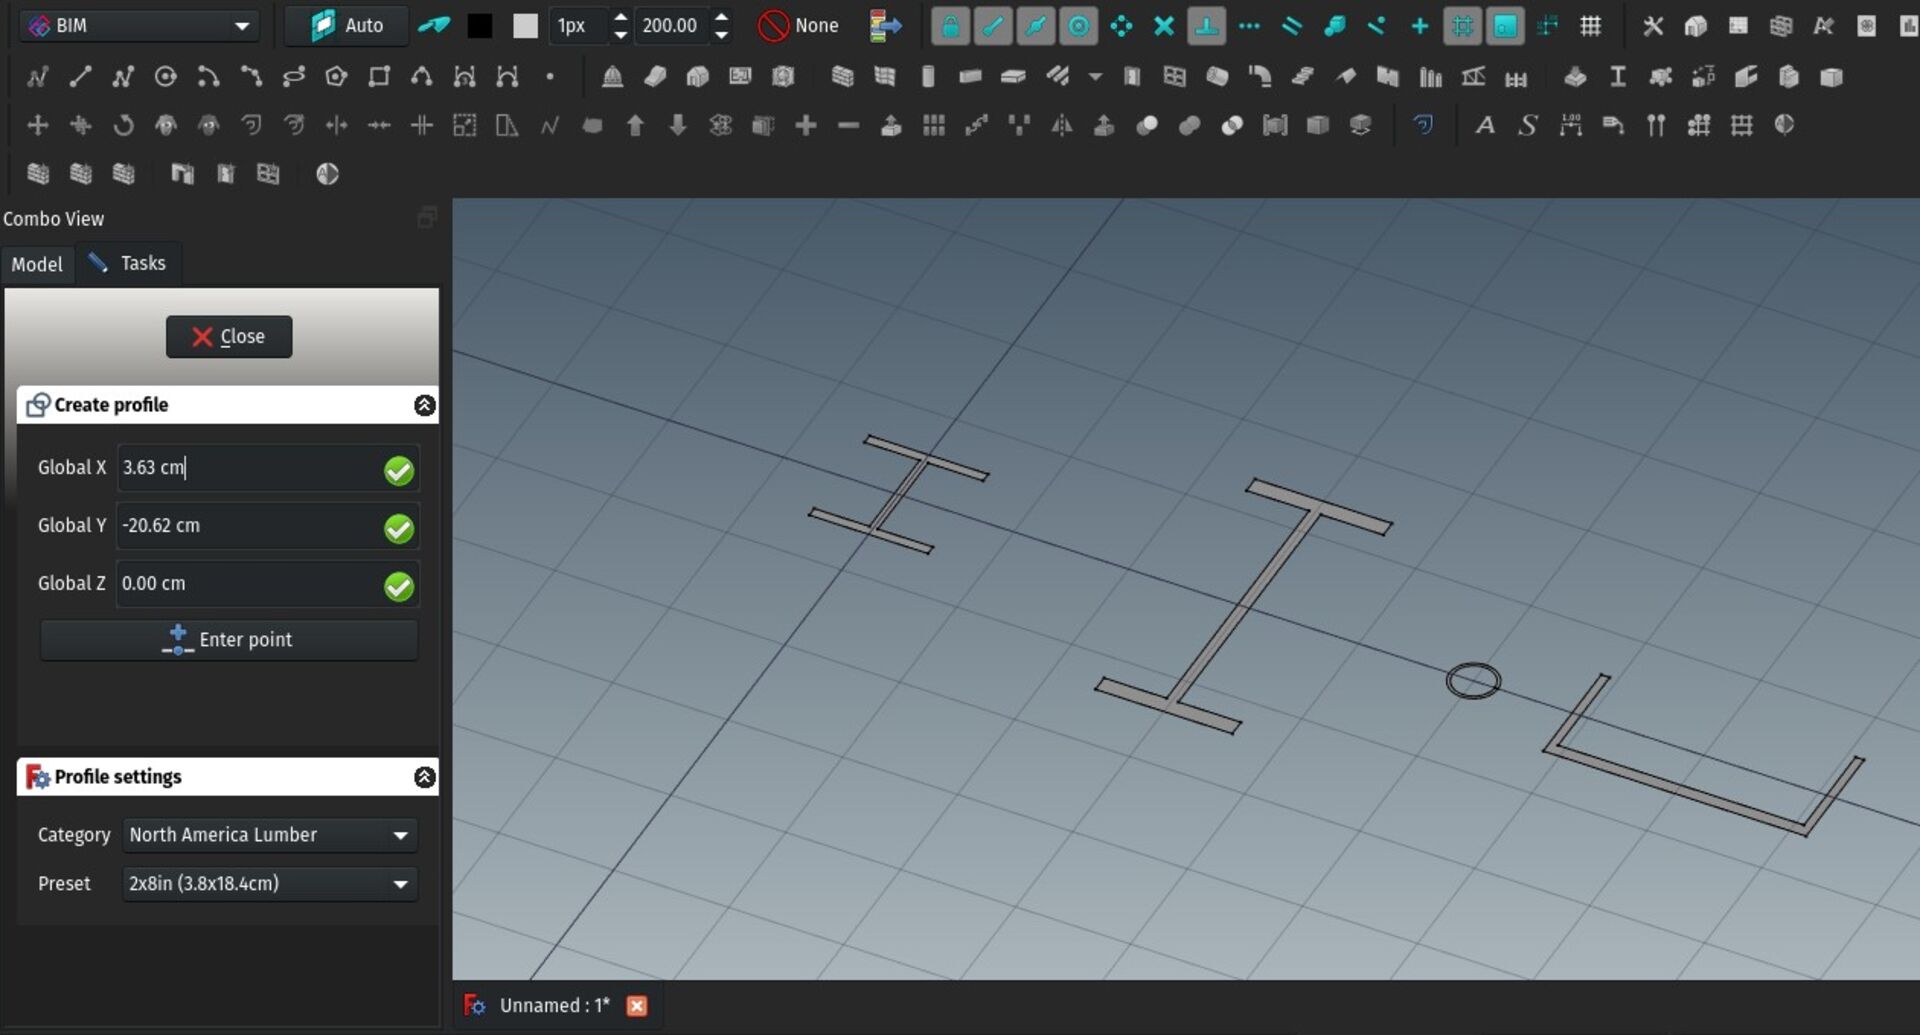
Task: Select the Pipe elbow connector tool
Action: point(1260,76)
